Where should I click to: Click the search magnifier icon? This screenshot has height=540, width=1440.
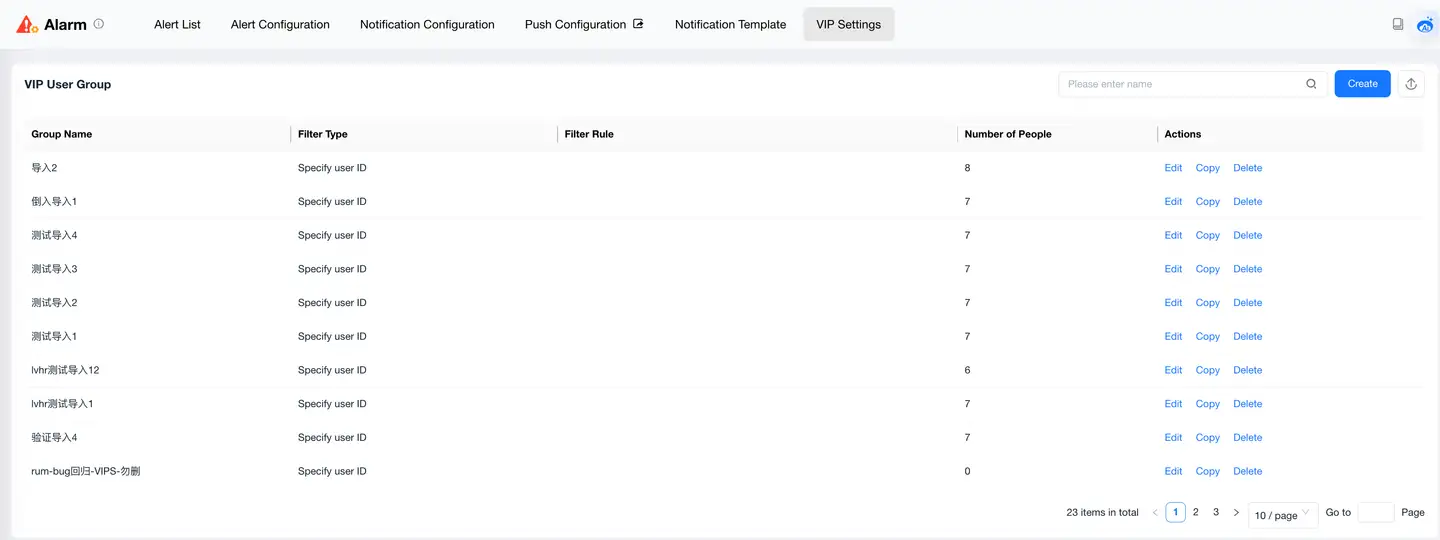(x=1311, y=84)
